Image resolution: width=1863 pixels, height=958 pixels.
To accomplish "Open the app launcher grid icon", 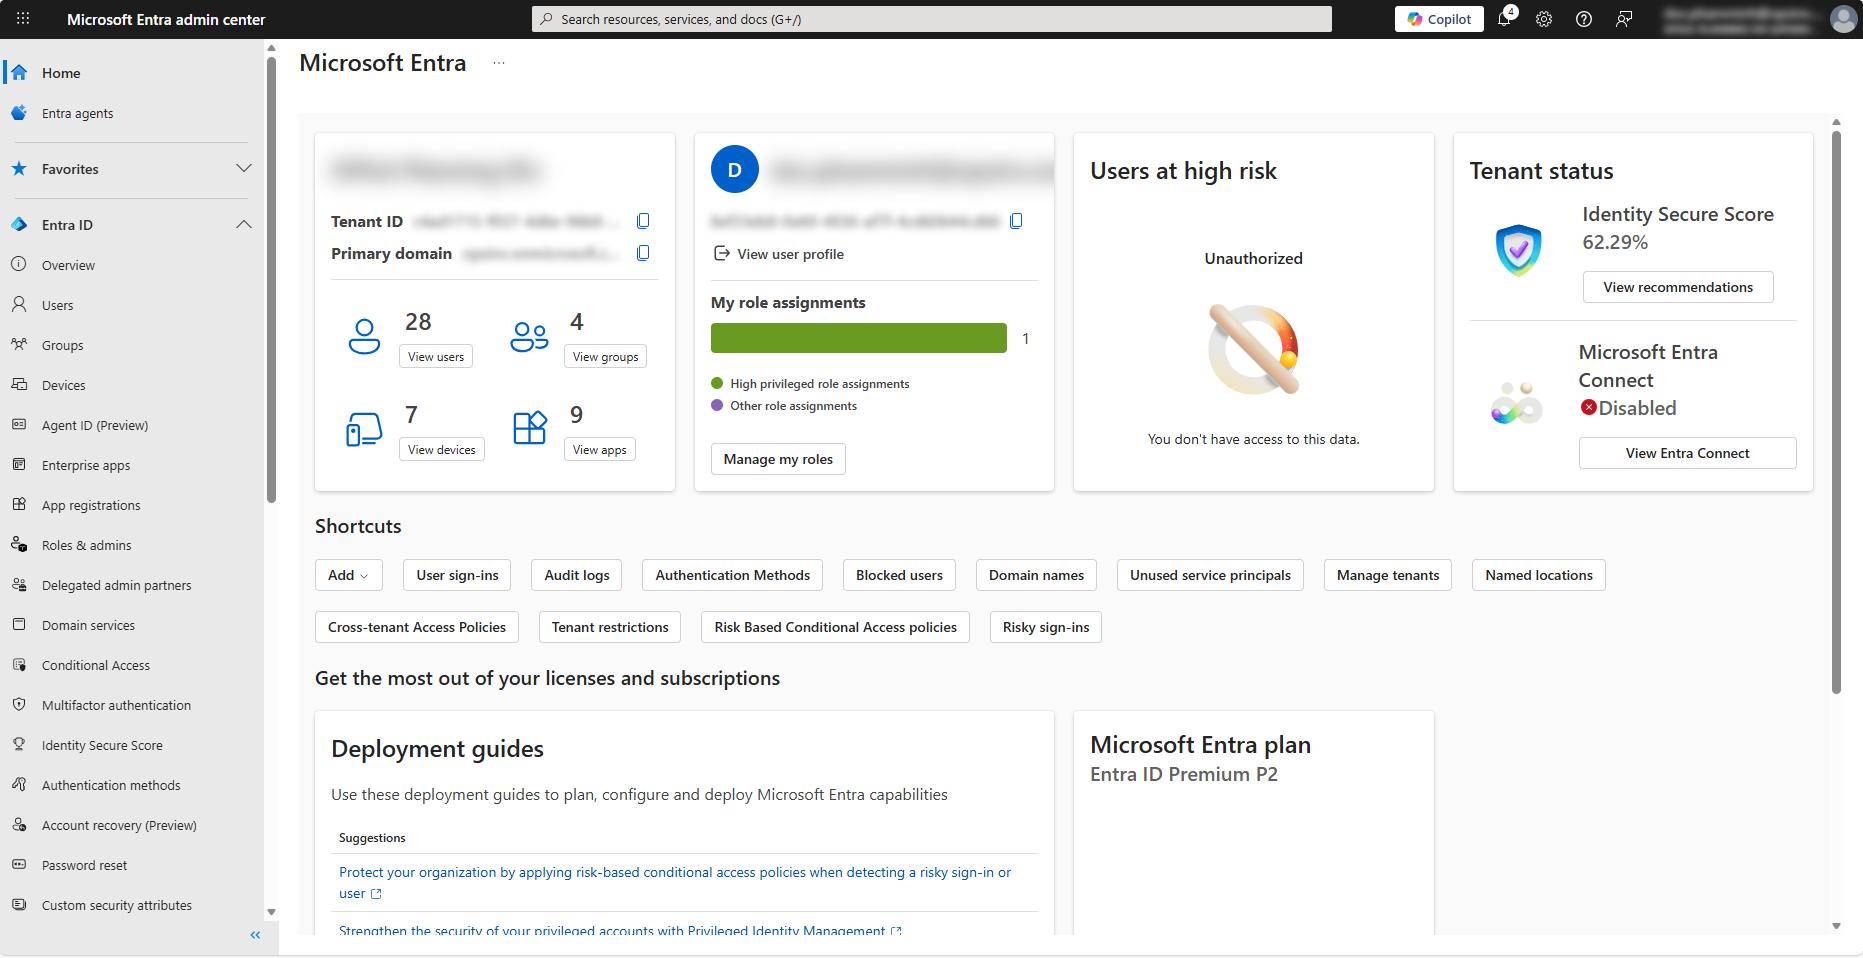I will click(23, 19).
